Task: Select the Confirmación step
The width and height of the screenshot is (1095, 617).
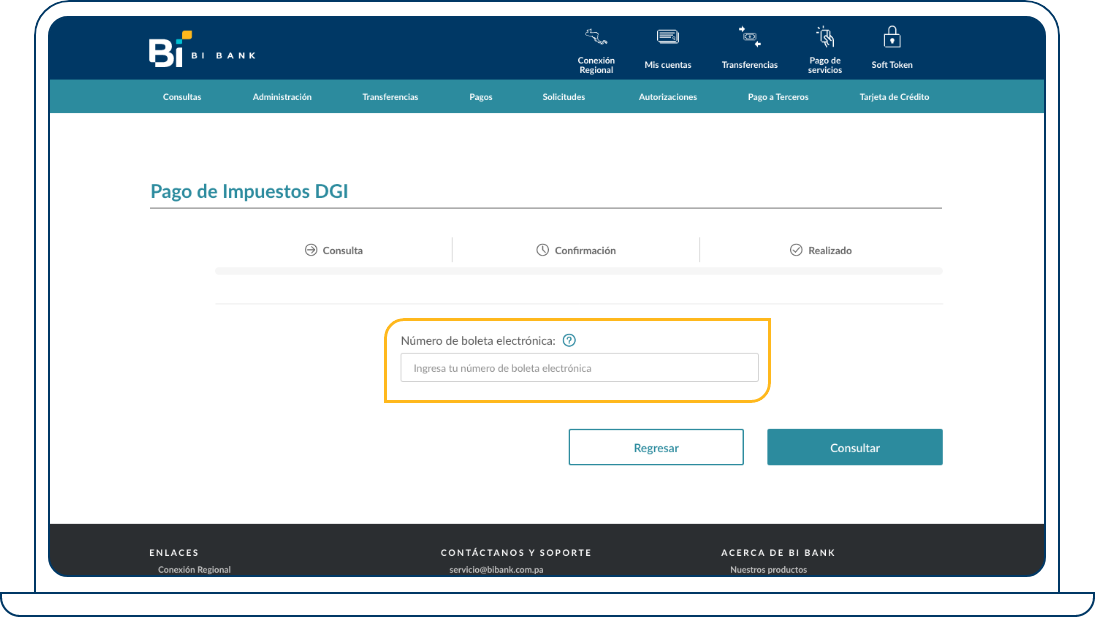Action: [576, 250]
